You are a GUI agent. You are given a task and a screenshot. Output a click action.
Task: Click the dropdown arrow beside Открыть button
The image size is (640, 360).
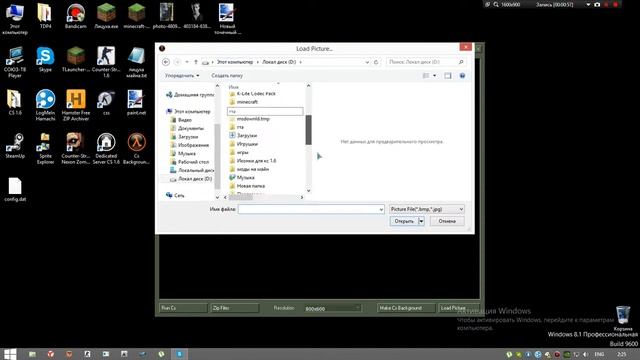[x=421, y=221]
